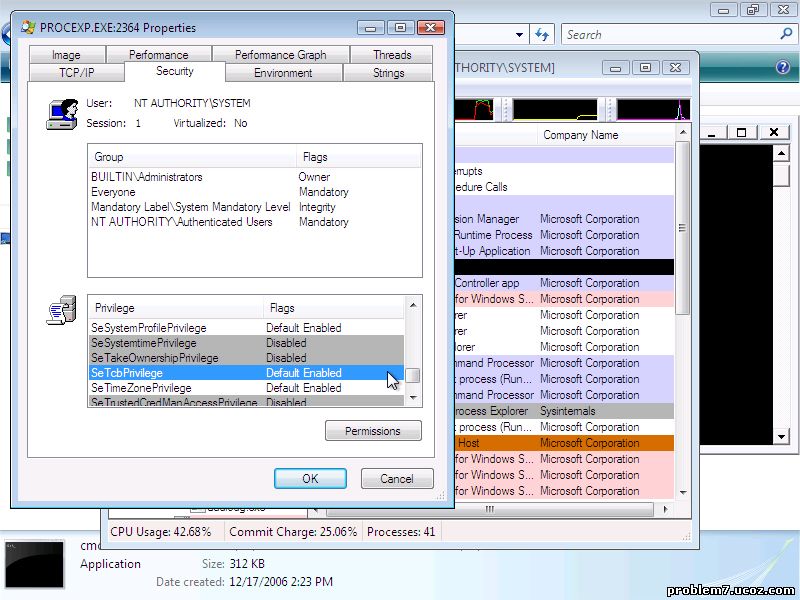This screenshot has width=800, height=600.
Task: Sort privileges by the Privilege column header
Action: [x=175, y=308]
